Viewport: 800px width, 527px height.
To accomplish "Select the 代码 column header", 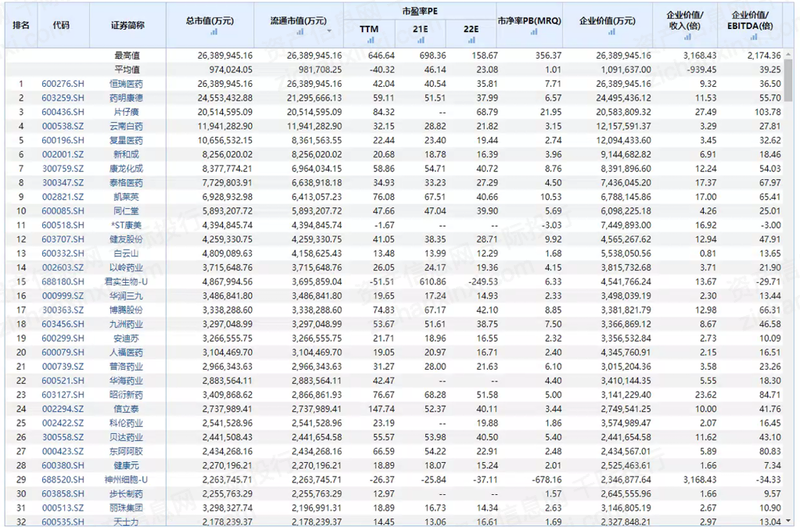I will coord(61,25).
